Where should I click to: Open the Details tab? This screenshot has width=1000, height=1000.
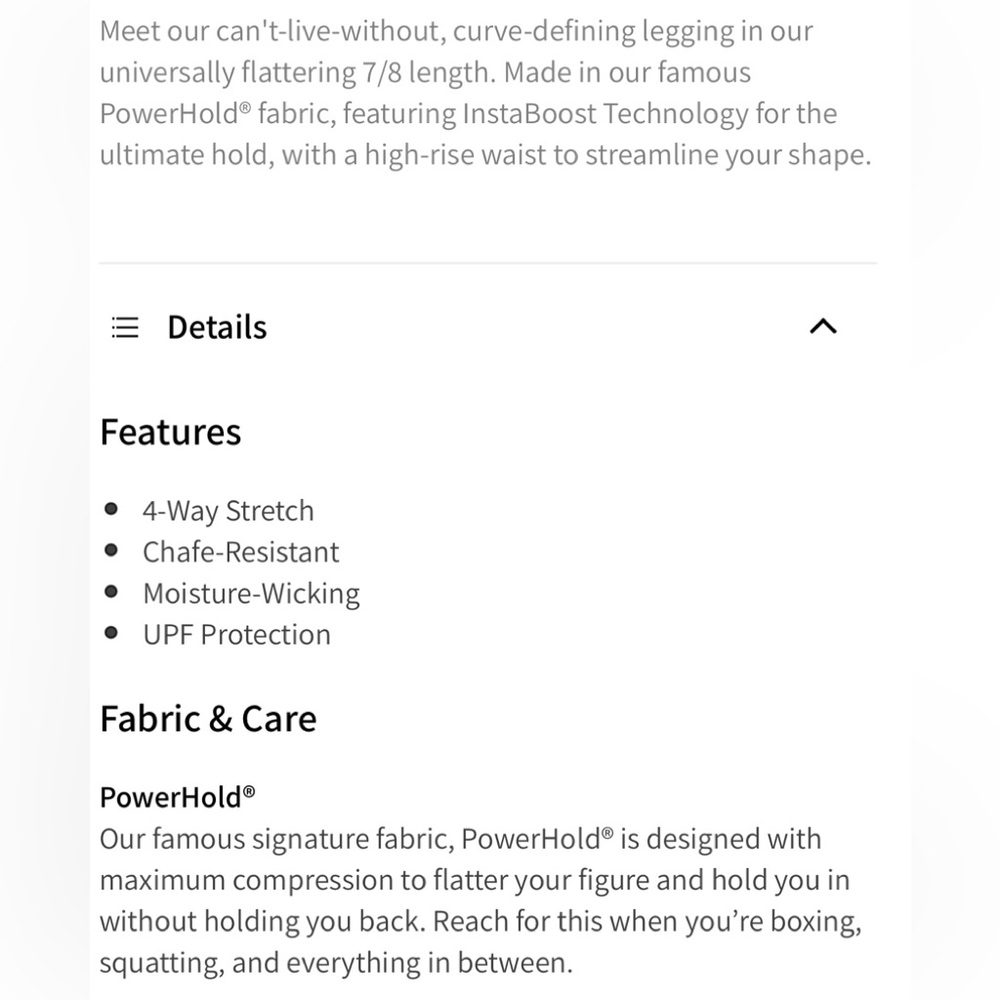pyautogui.click(x=216, y=326)
